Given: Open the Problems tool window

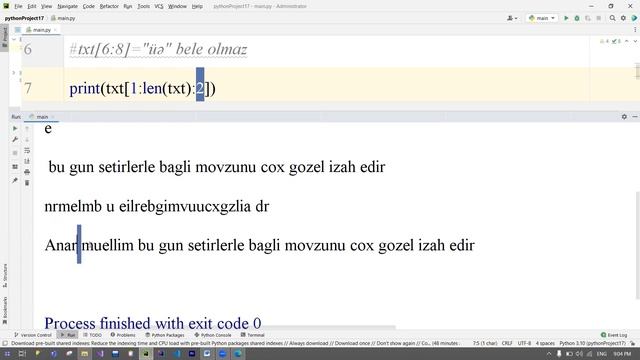Looking at the screenshot, I should click(123, 335).
